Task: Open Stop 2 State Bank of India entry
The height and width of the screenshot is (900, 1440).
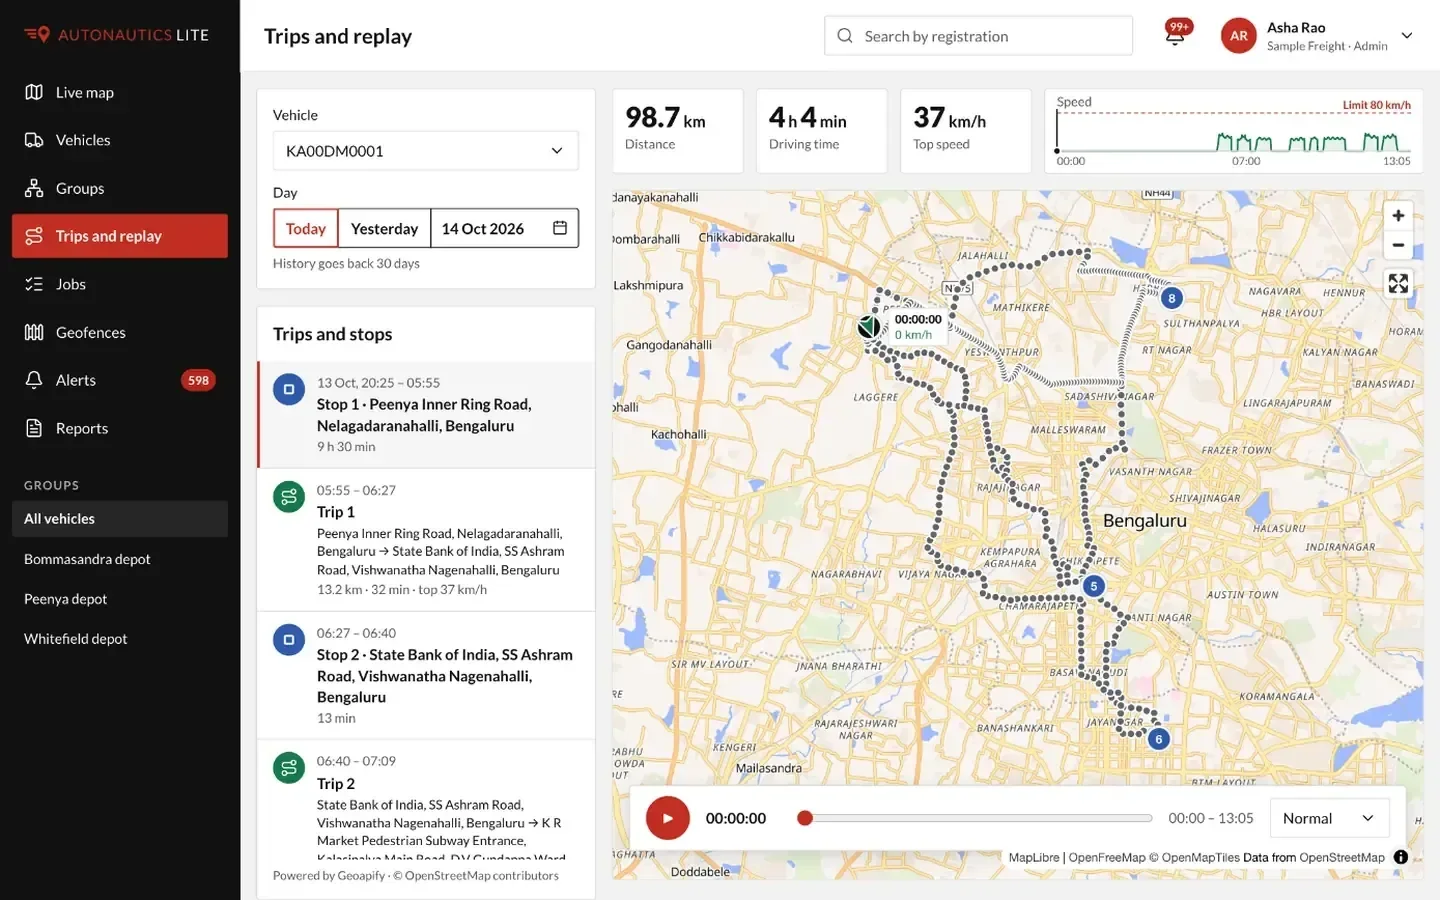Action: 426,675
